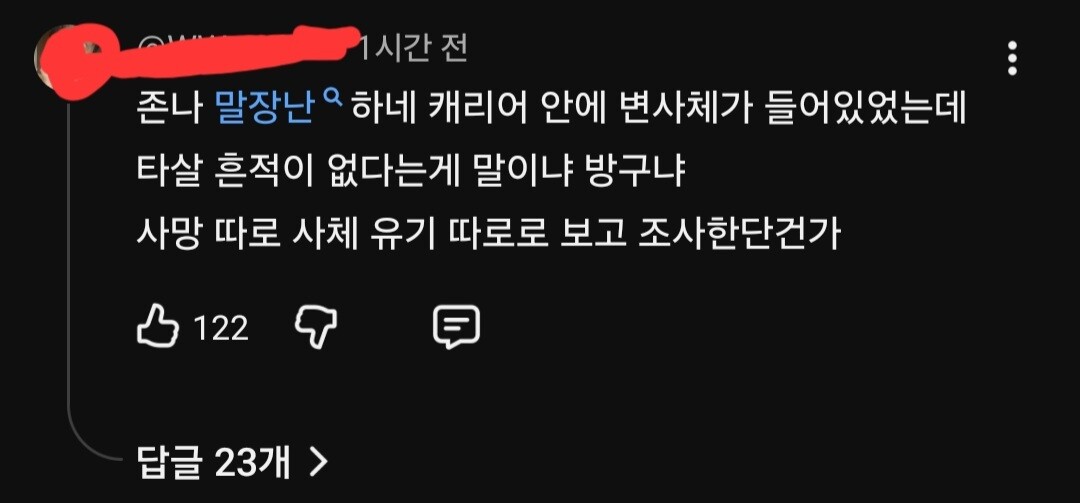The height and width of the screenshot is (503, 1080).
Task: Click the 1시간 전 timestamp
Action: coord(414,49)
